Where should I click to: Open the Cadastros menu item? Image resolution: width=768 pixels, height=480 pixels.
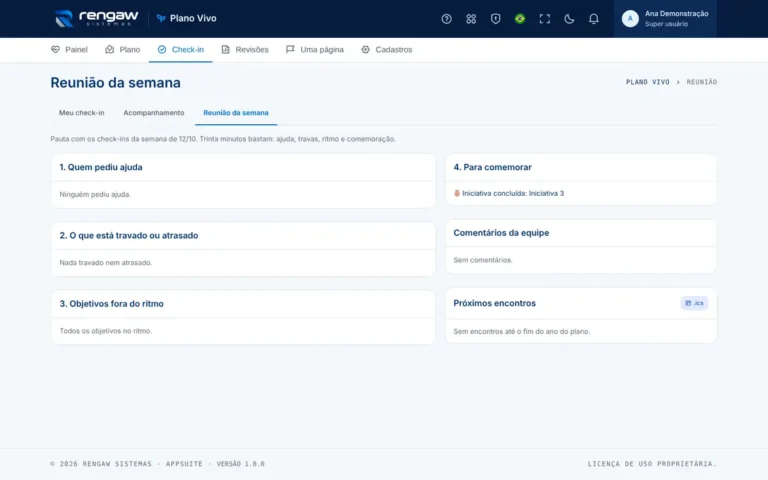point(386,49)
